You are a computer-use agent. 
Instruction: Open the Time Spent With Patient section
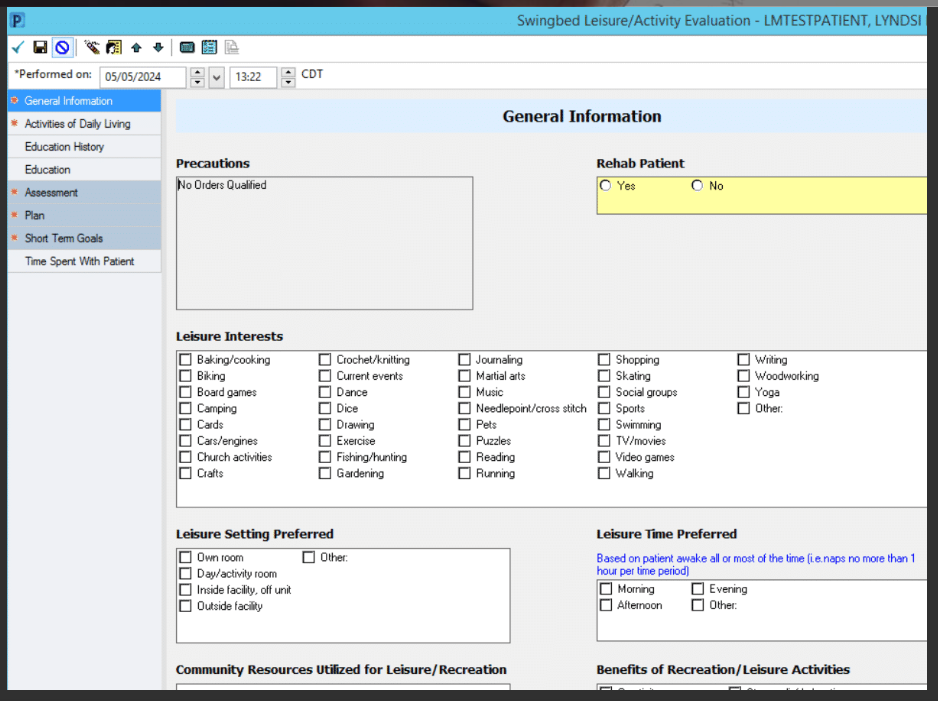point(84,261)
